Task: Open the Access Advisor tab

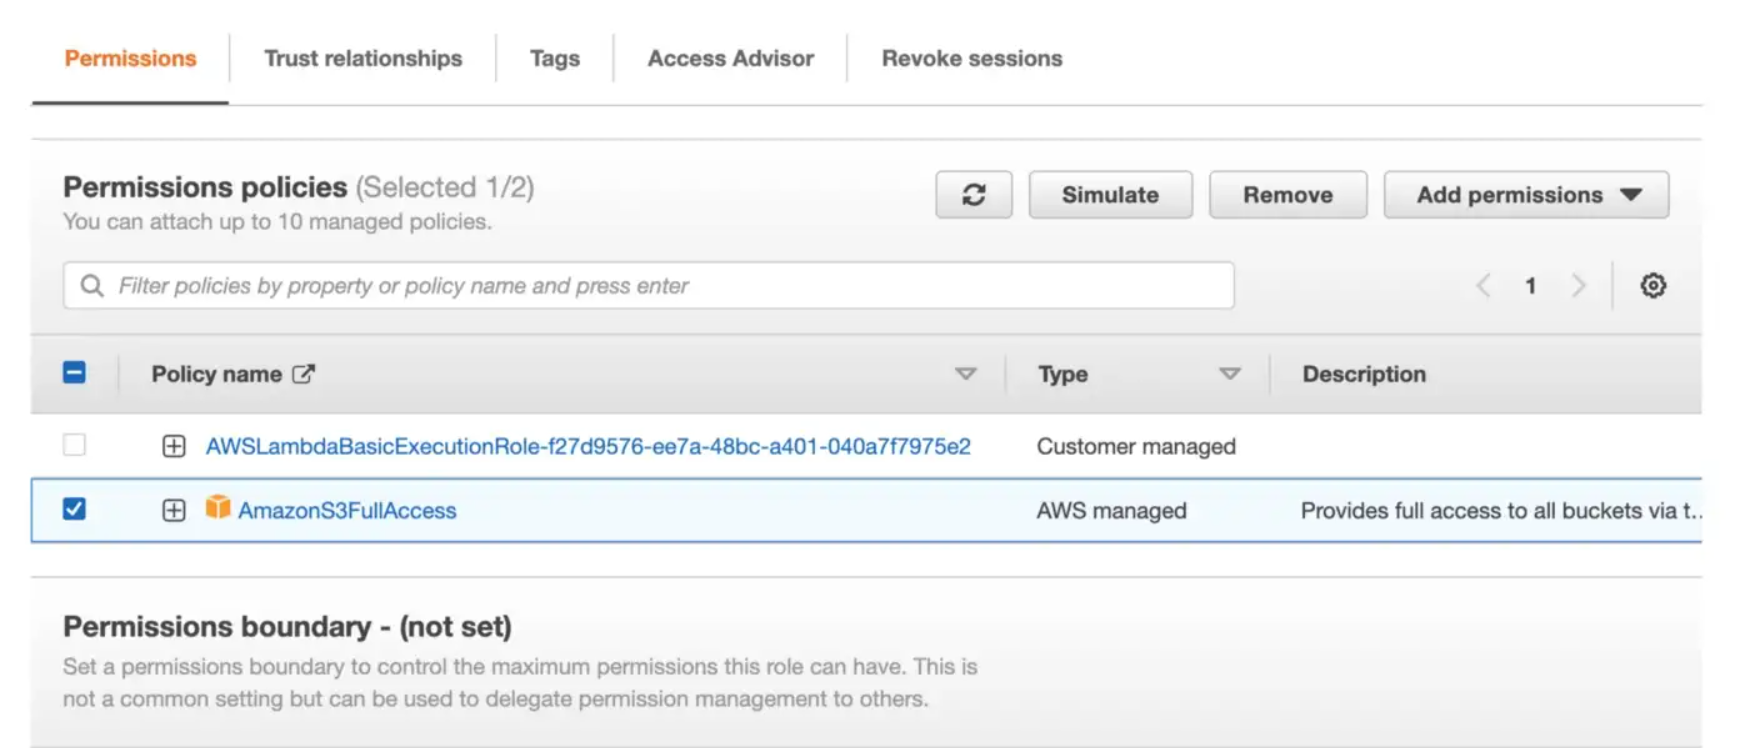Action: tap(729, 58)
